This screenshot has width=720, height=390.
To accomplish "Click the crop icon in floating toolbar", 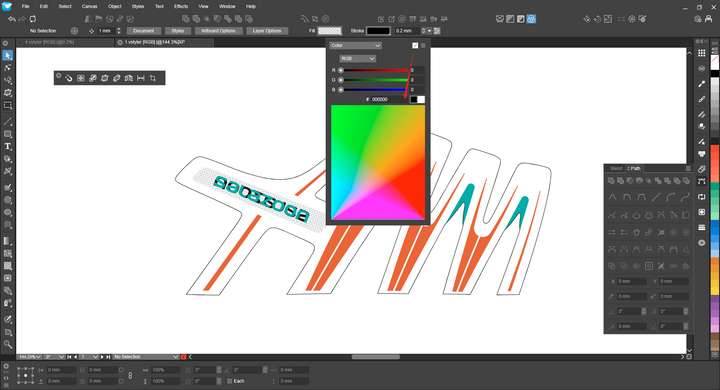I will click(x=152, y=78).
